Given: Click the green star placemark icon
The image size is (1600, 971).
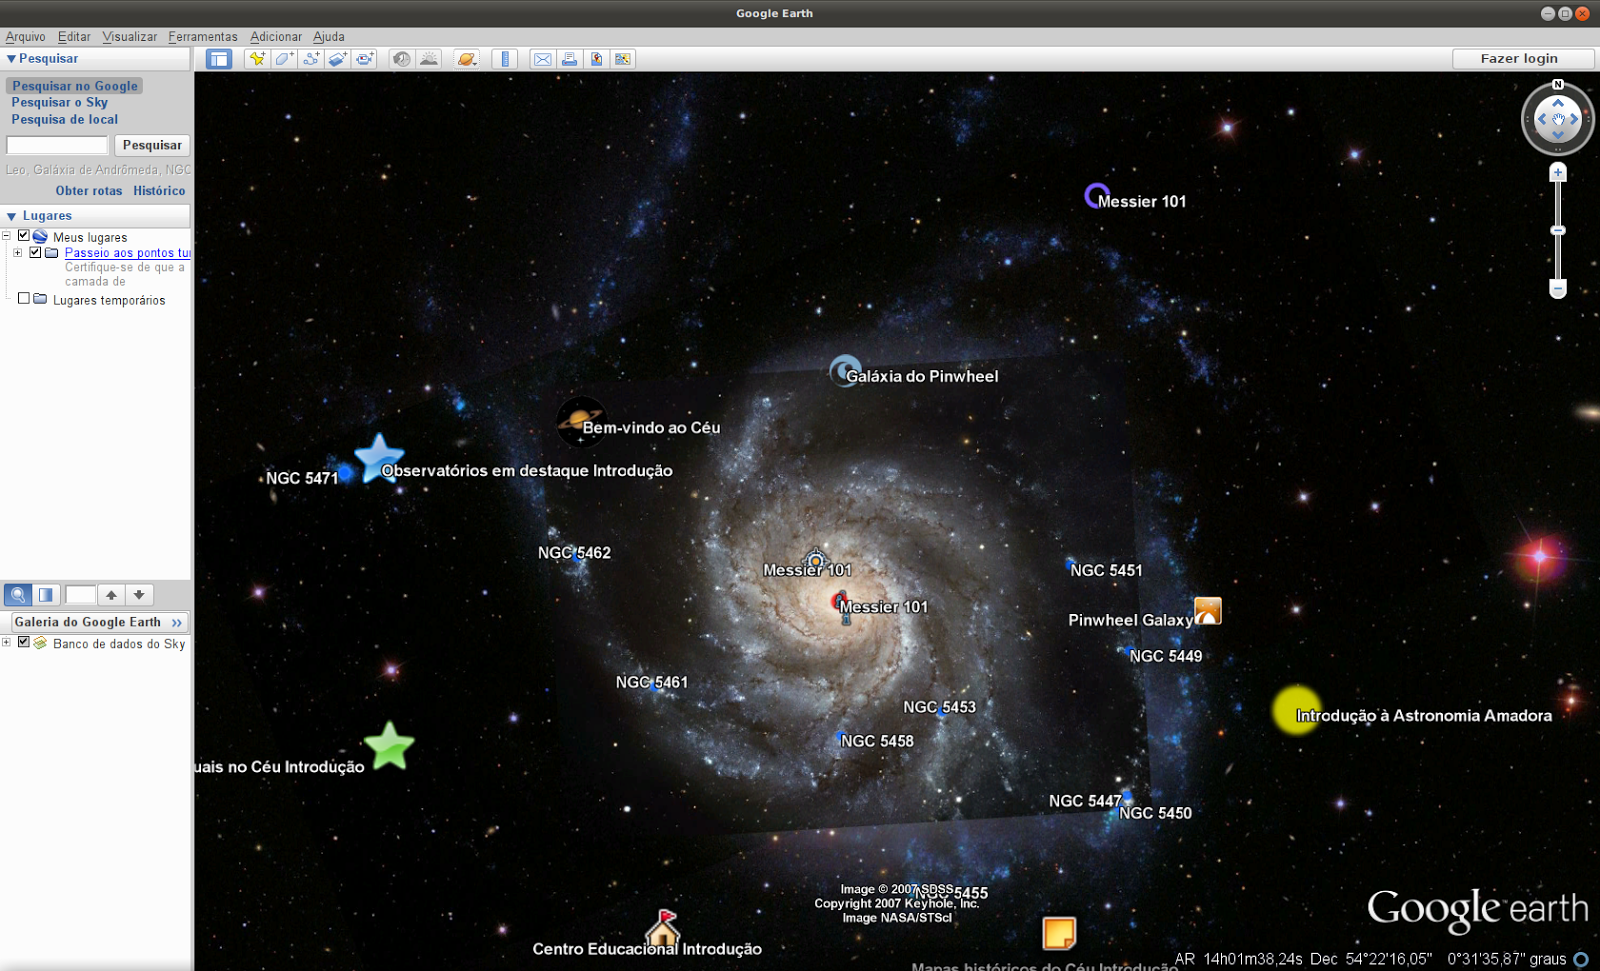Looking at the screenshot, I should click(389, 746).
